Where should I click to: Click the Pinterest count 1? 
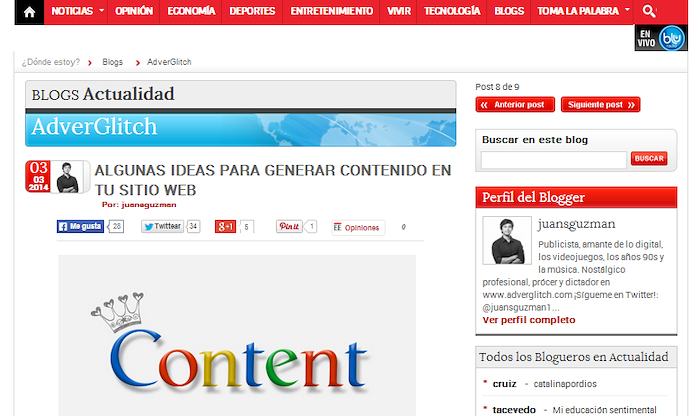[312, 226]
